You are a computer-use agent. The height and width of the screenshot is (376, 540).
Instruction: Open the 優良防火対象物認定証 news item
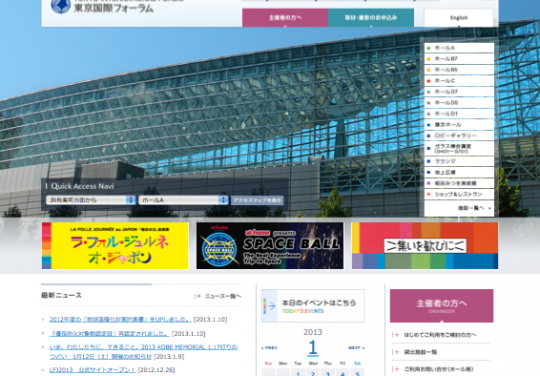click(x=110, y=334)
